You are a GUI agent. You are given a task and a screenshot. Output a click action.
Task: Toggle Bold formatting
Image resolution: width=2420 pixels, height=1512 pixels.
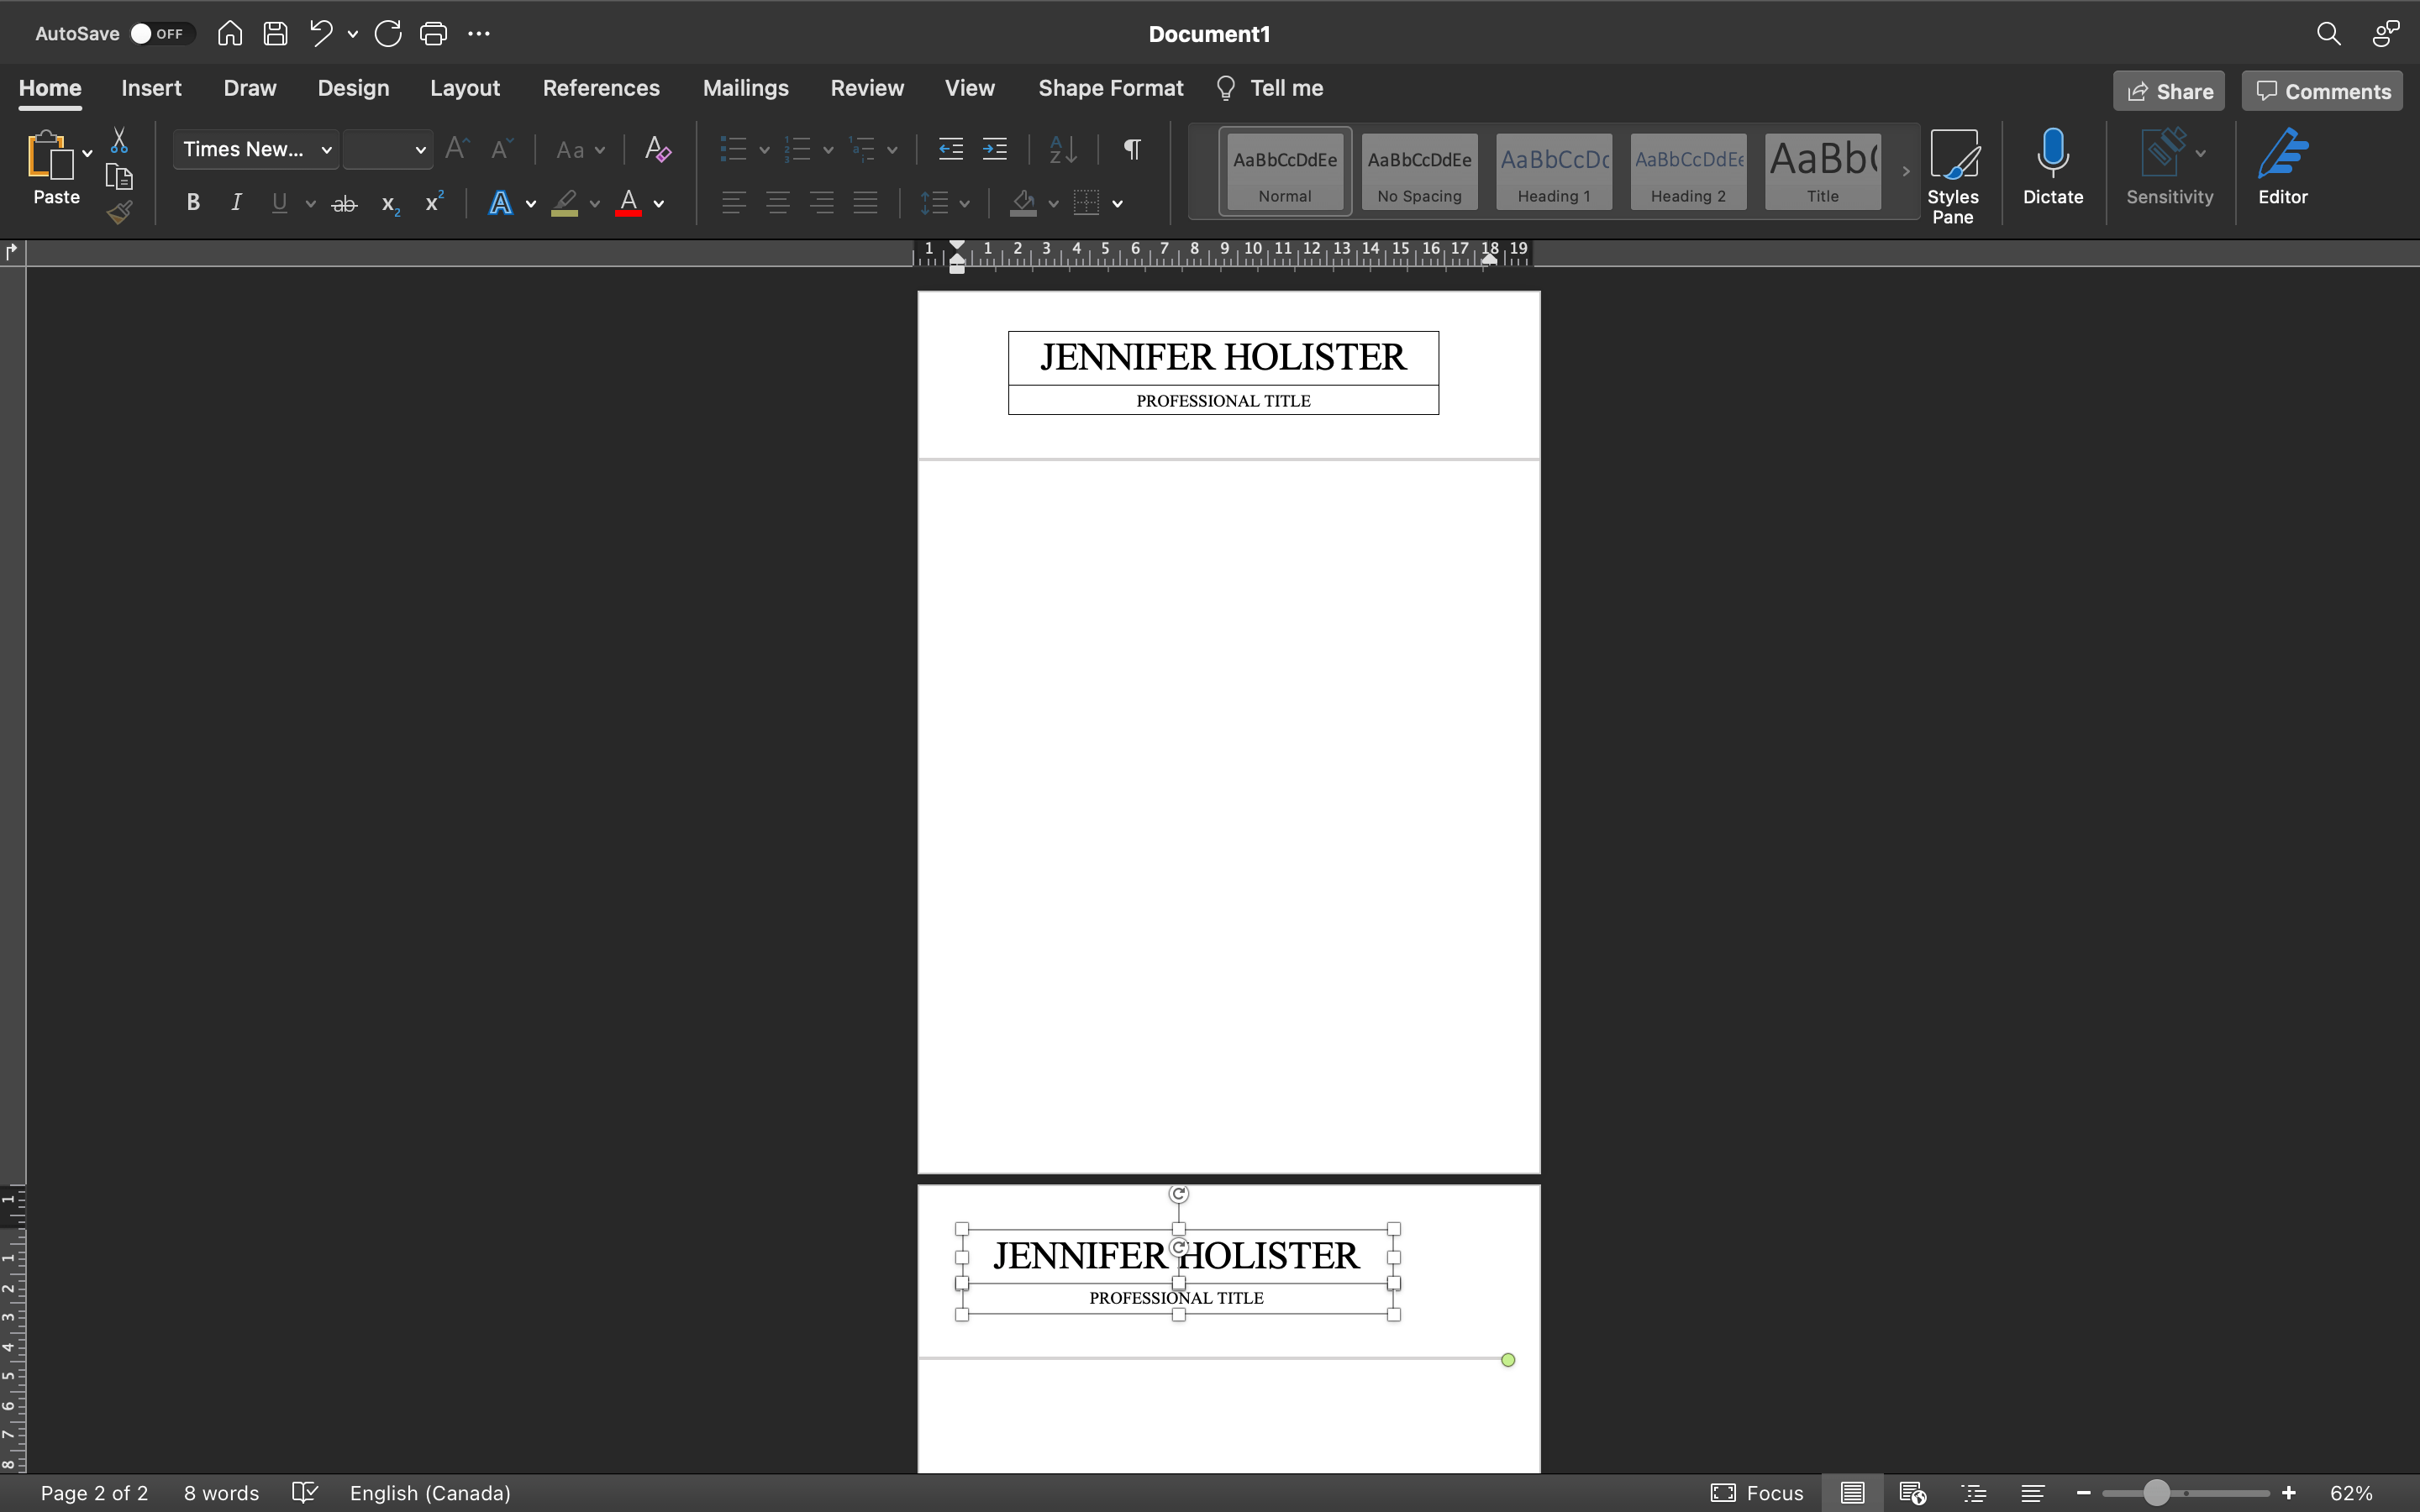(x=193, y=203)
